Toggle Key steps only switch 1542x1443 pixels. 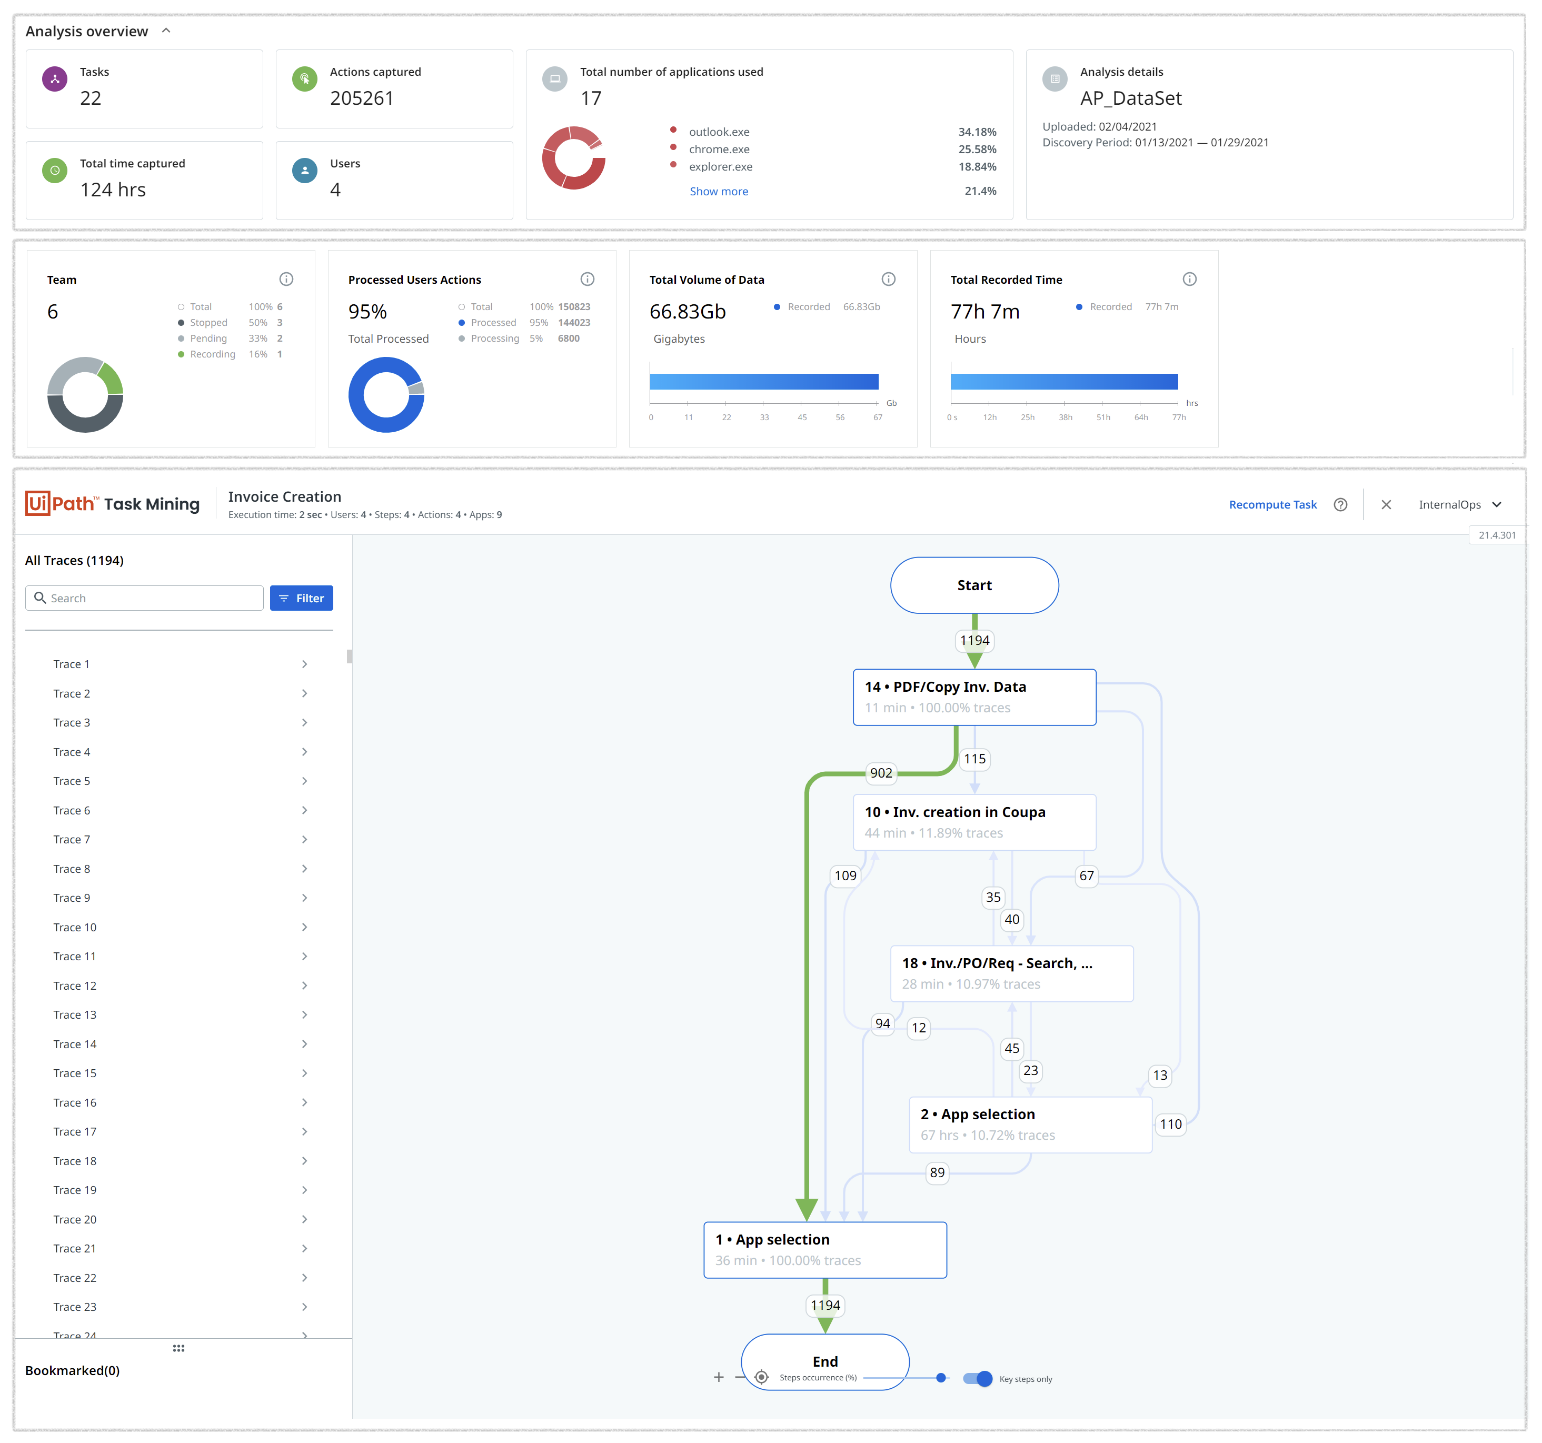[x=978, y=1379]
